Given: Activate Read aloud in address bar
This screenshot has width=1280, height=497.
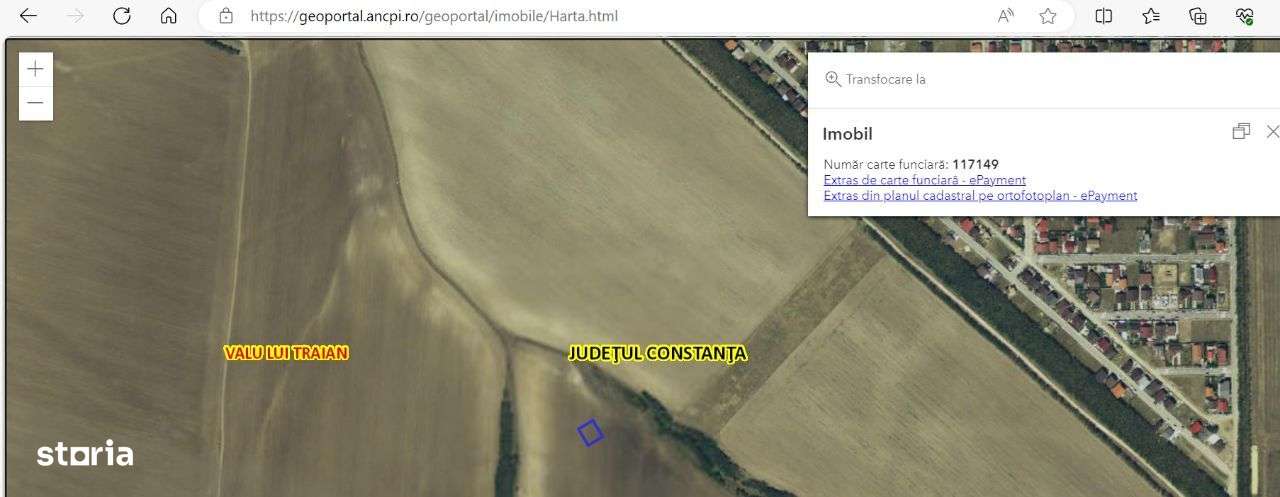Looking at the screenshot, I should click(1006, 16).
